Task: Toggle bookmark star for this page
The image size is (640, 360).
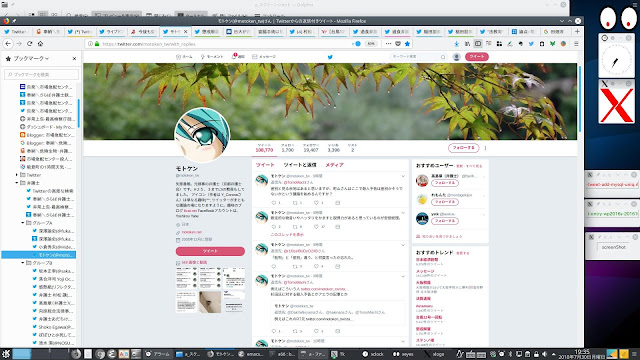Action: coord(407,44)
